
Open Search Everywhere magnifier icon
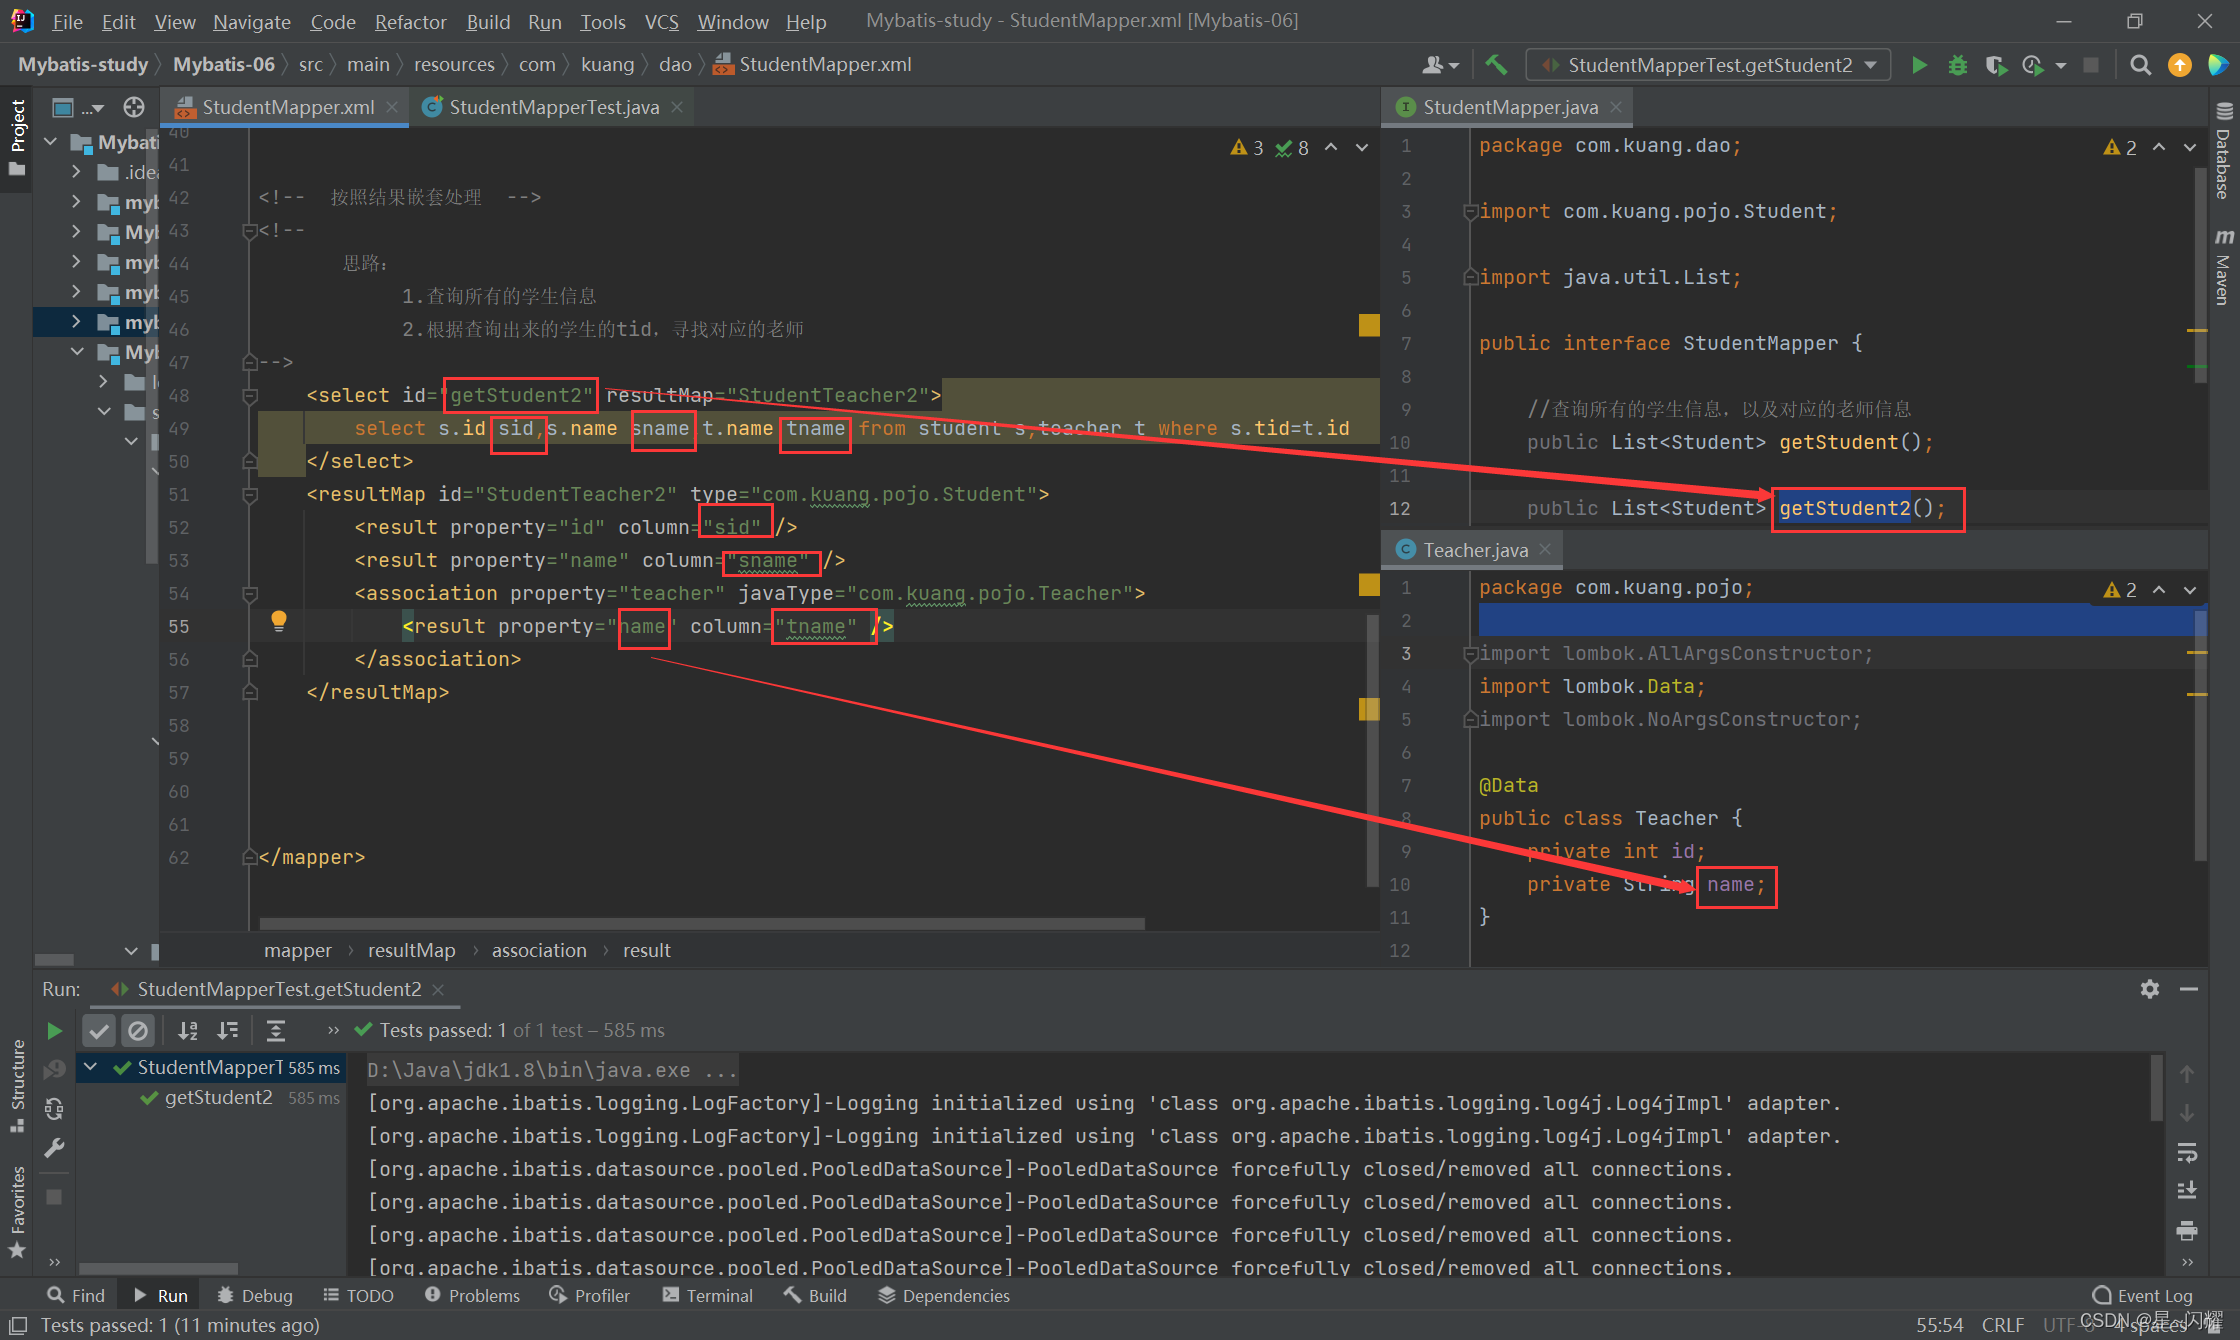click(2140, 65)
